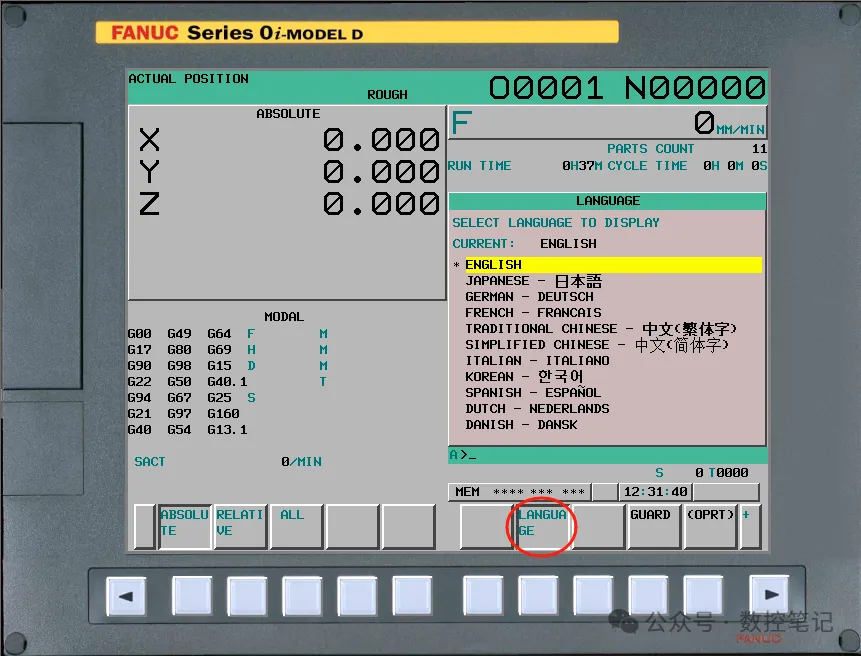Screen dimensions: 861x656
Task: Choose DUTCH - NEDERLANDS from the list
Action: [537, 408]
